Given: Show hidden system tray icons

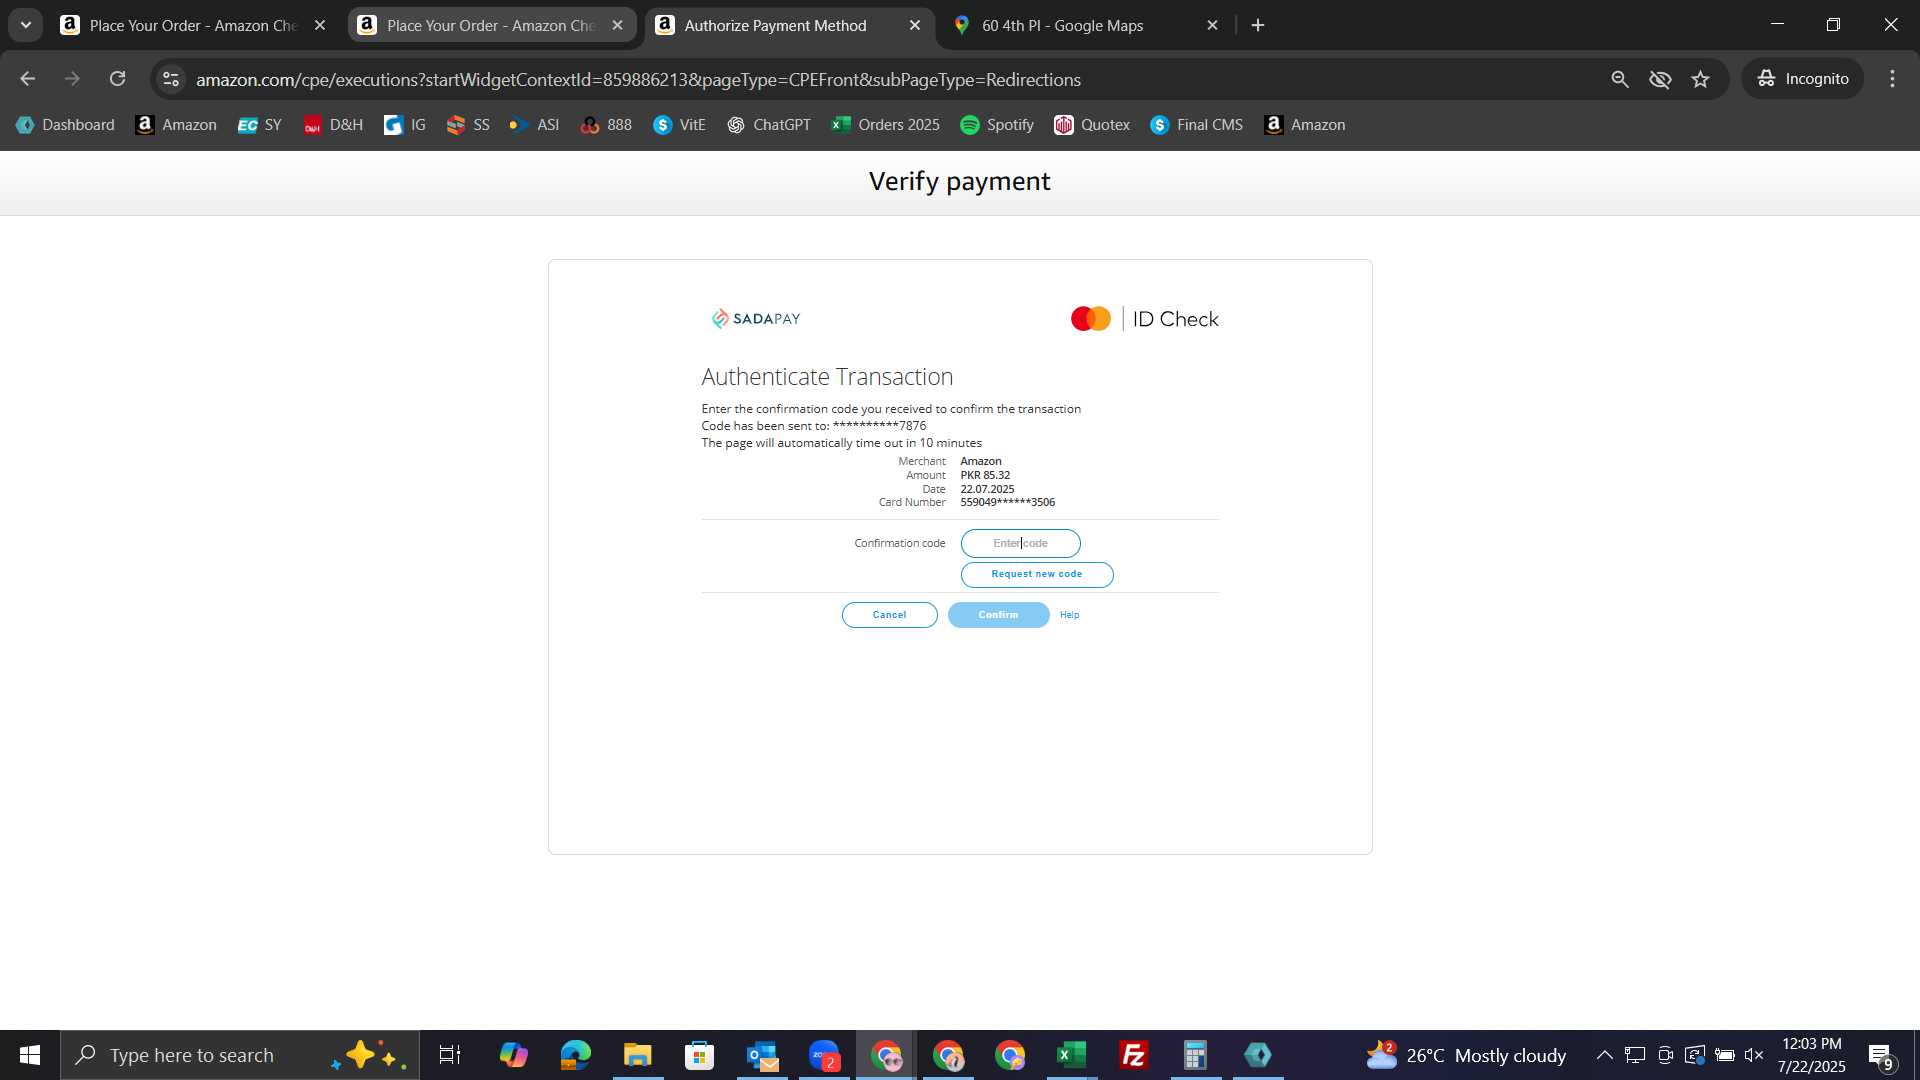Looking at the screenshot, I should 1604,1055.
